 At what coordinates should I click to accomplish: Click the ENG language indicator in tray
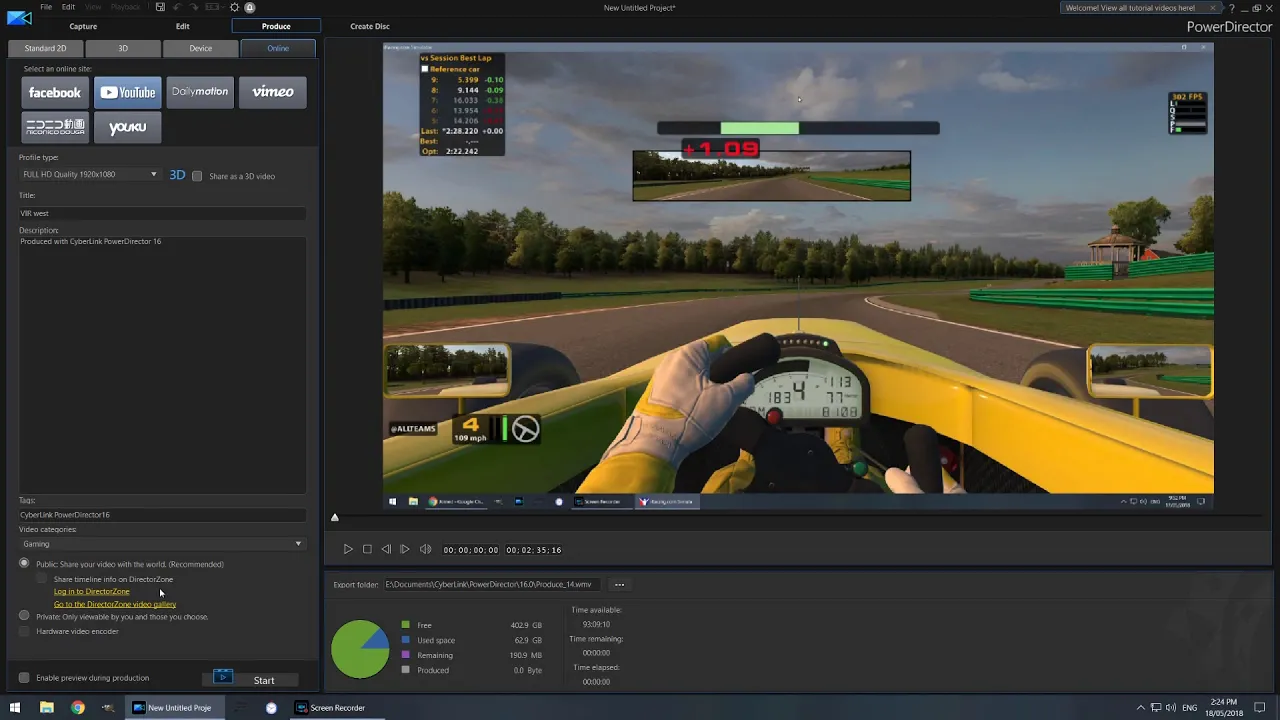(x=1189, y=708)
